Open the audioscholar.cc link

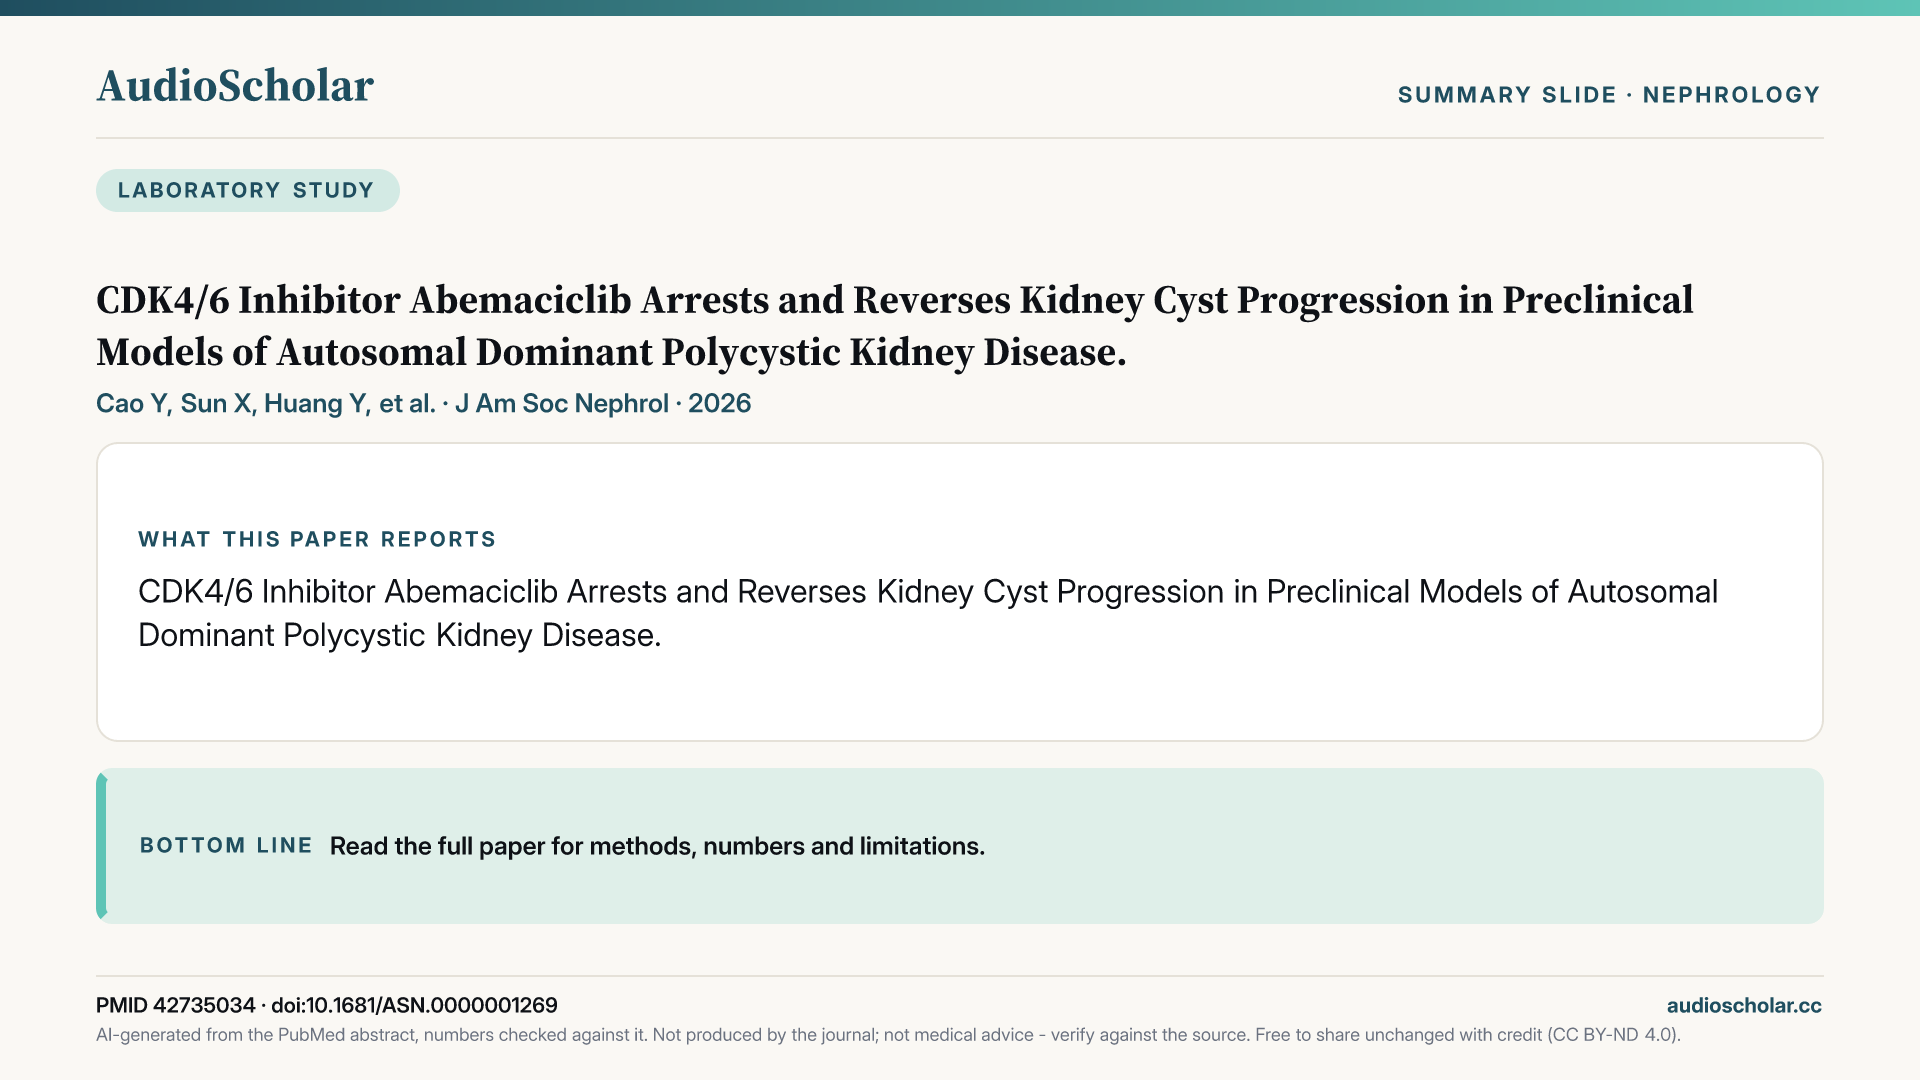pos(1744,1005)
